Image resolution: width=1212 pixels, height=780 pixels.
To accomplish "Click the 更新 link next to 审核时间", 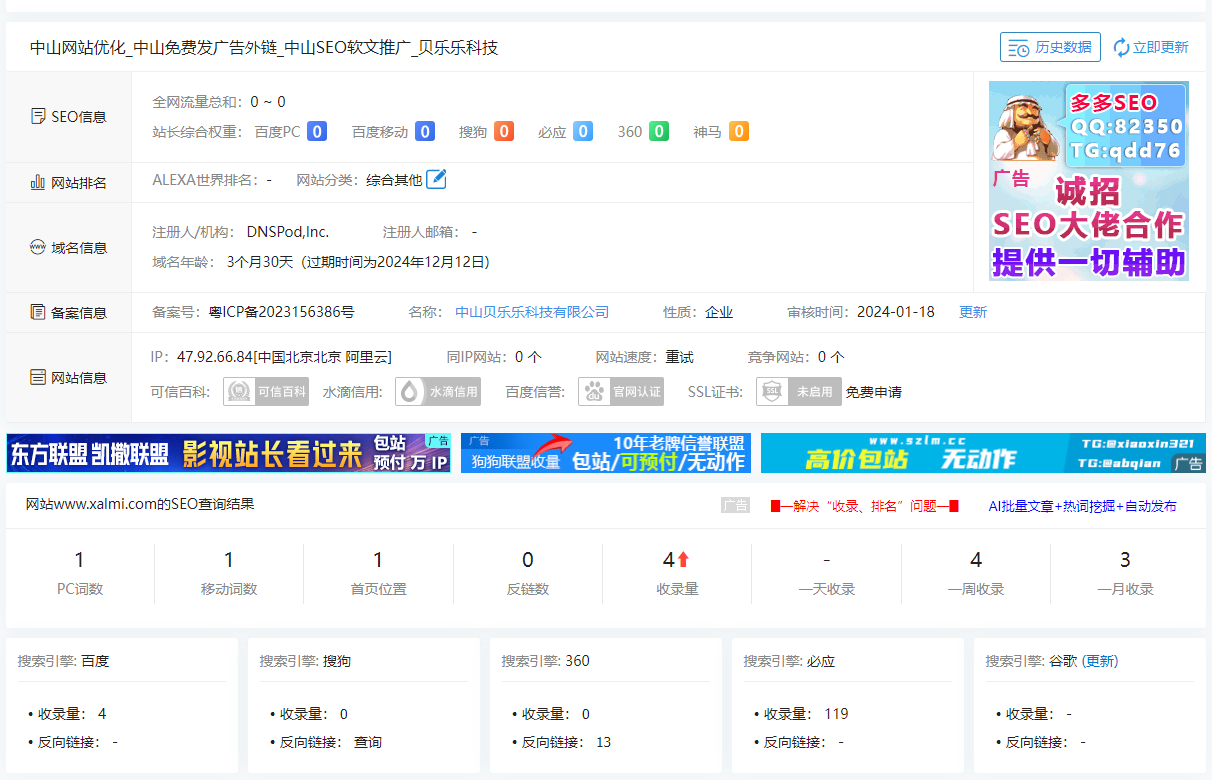I will point(973,312).
